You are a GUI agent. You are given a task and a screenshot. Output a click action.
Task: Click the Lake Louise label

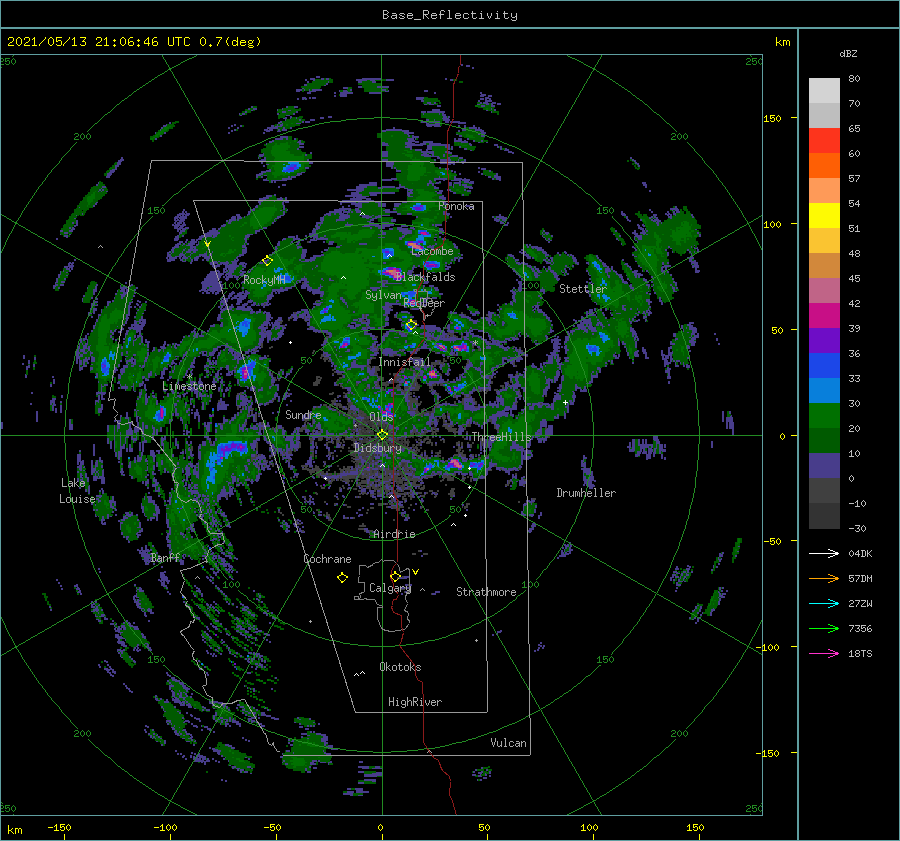pos(77,491)
